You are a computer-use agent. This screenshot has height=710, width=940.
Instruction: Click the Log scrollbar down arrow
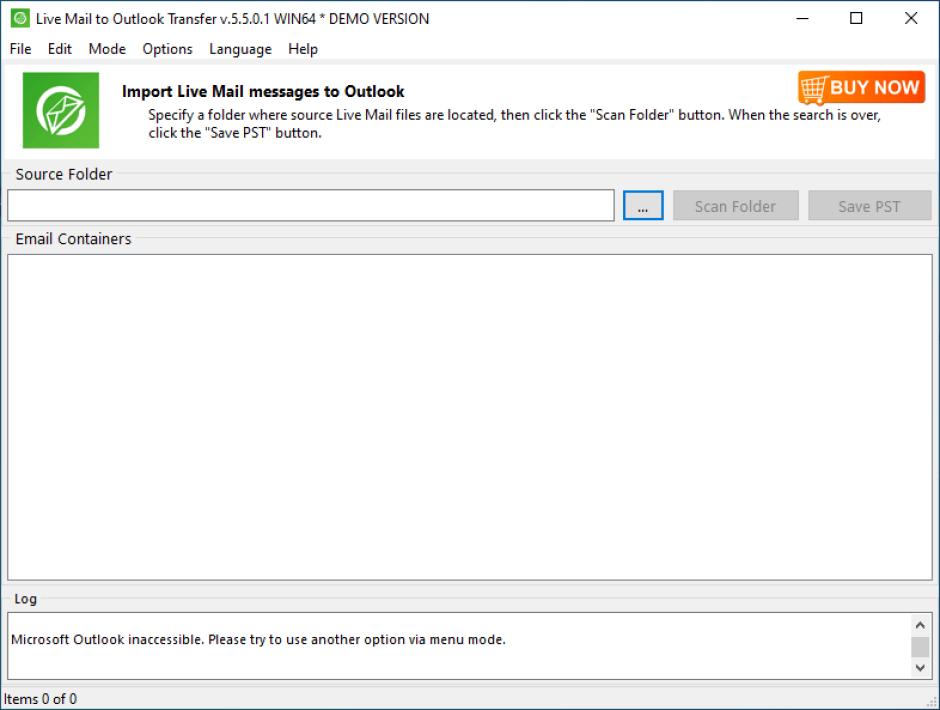tap(920, 667)
